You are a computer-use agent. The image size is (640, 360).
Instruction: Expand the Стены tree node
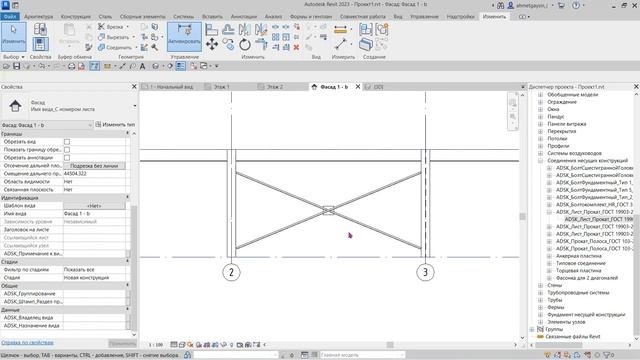click(540, 285)
